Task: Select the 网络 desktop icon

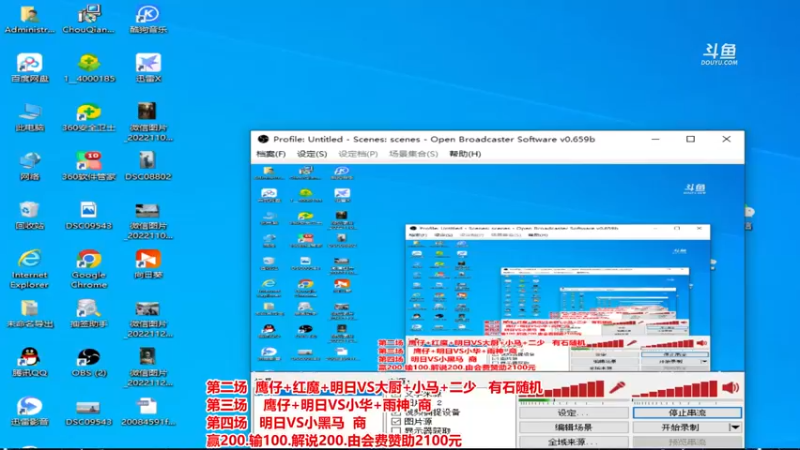Action: (30, 166)
